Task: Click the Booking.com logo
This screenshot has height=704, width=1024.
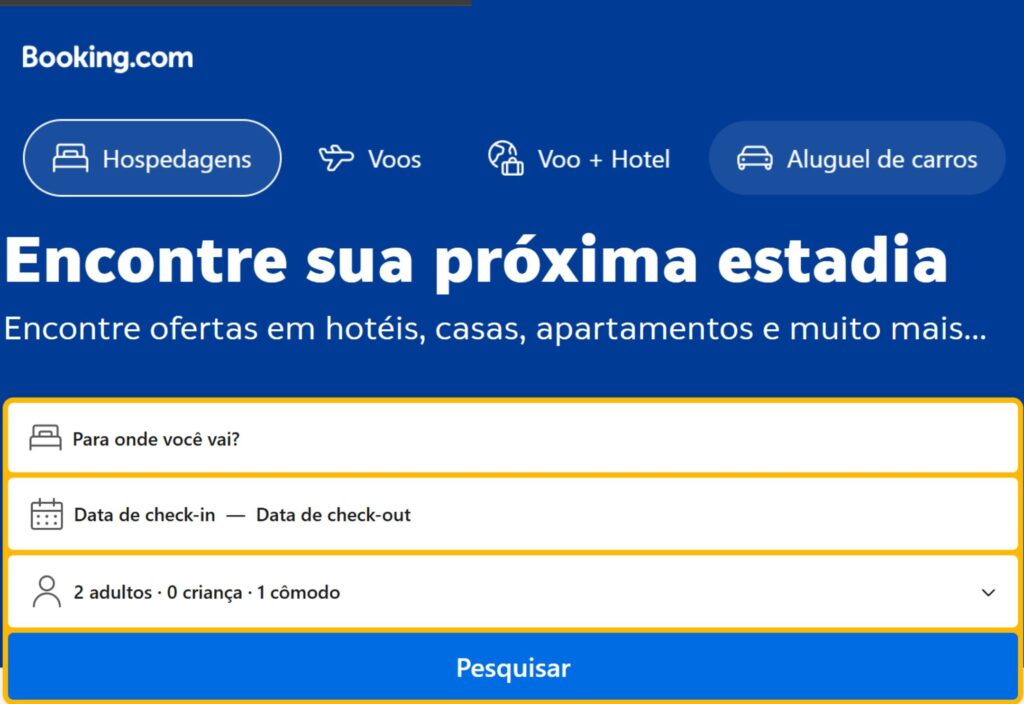Action: tap(108, 58)
